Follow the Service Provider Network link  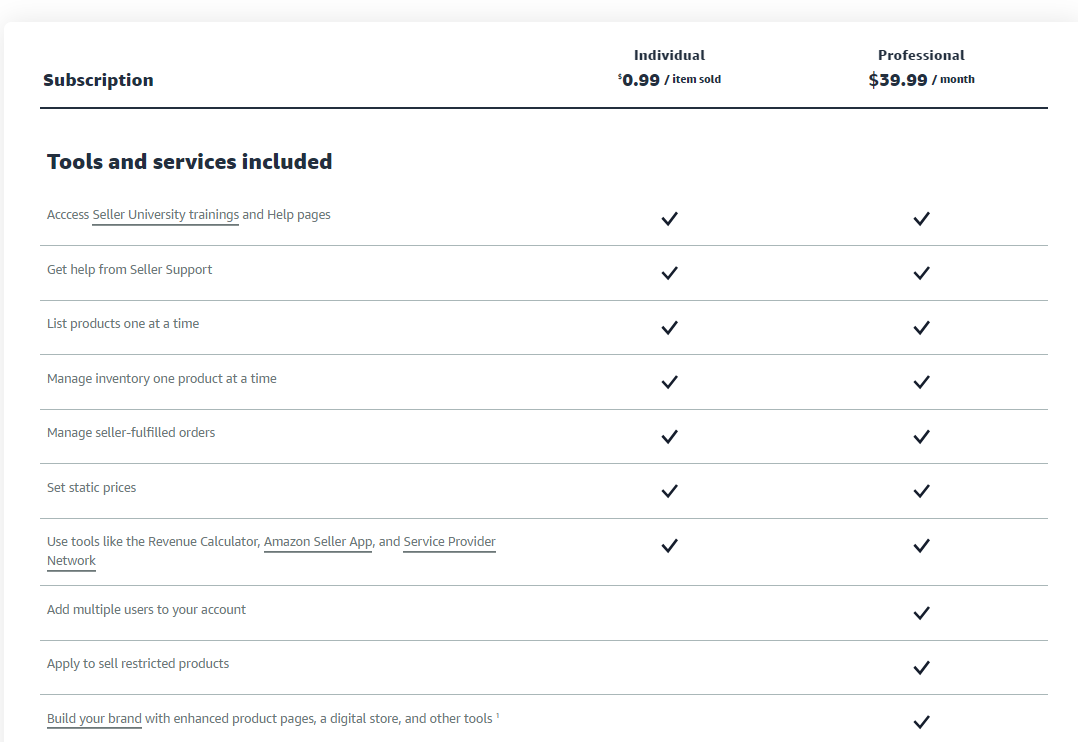pos(449,542)
